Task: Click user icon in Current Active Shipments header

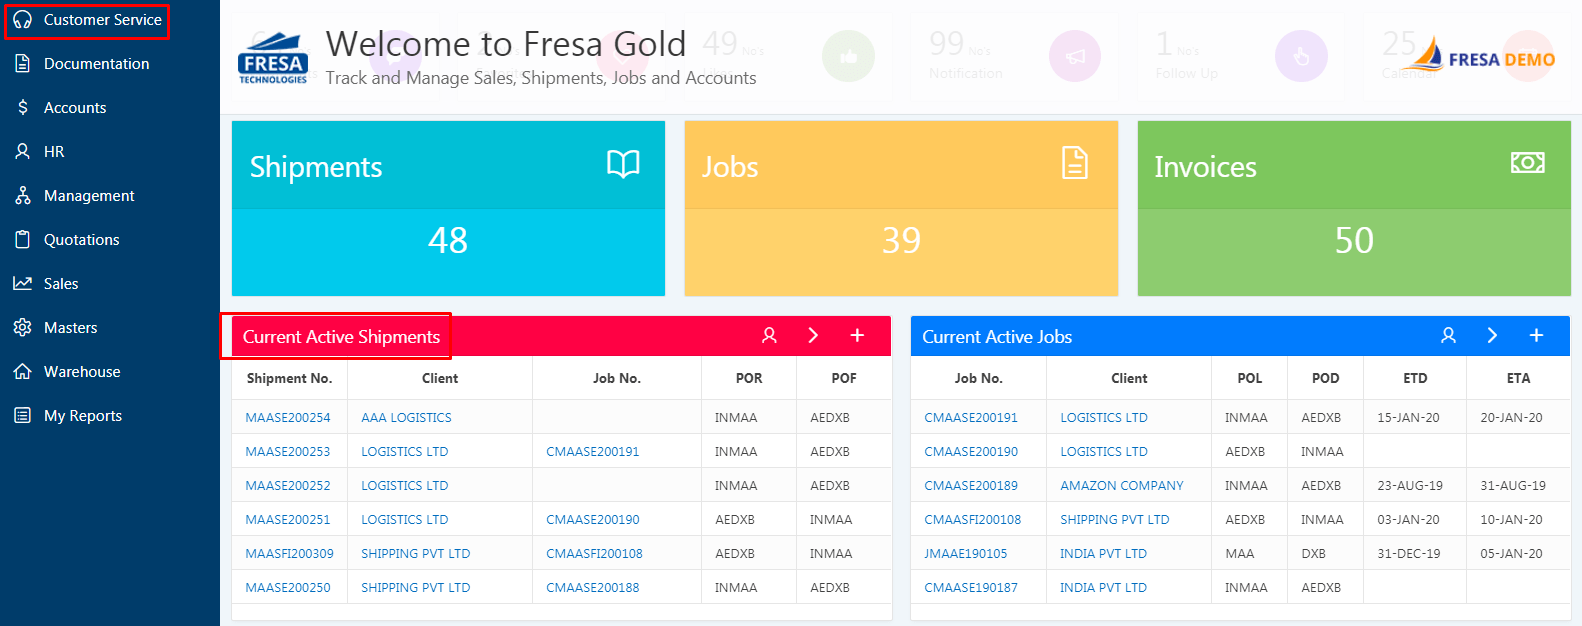Action: pos(769,336)
